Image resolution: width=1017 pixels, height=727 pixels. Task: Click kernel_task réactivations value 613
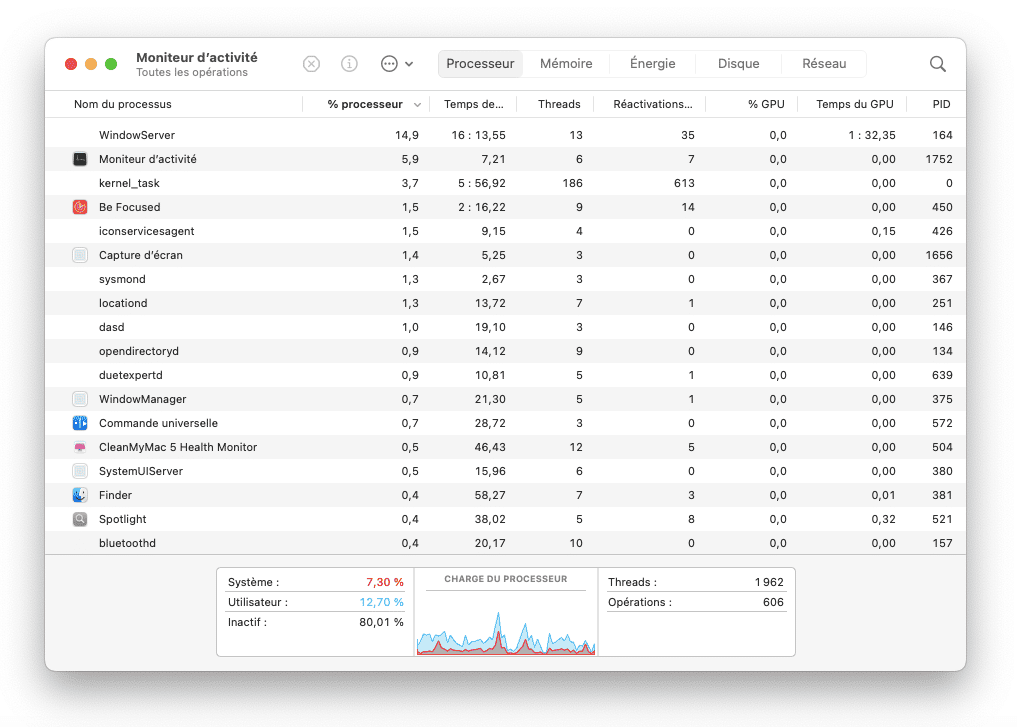coord(684,183)
